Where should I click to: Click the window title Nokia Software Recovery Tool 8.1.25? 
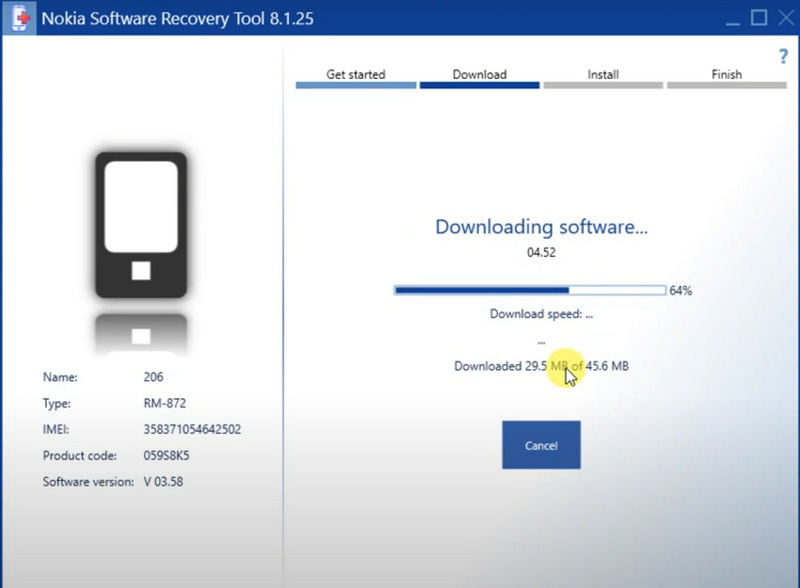[178, 18]
